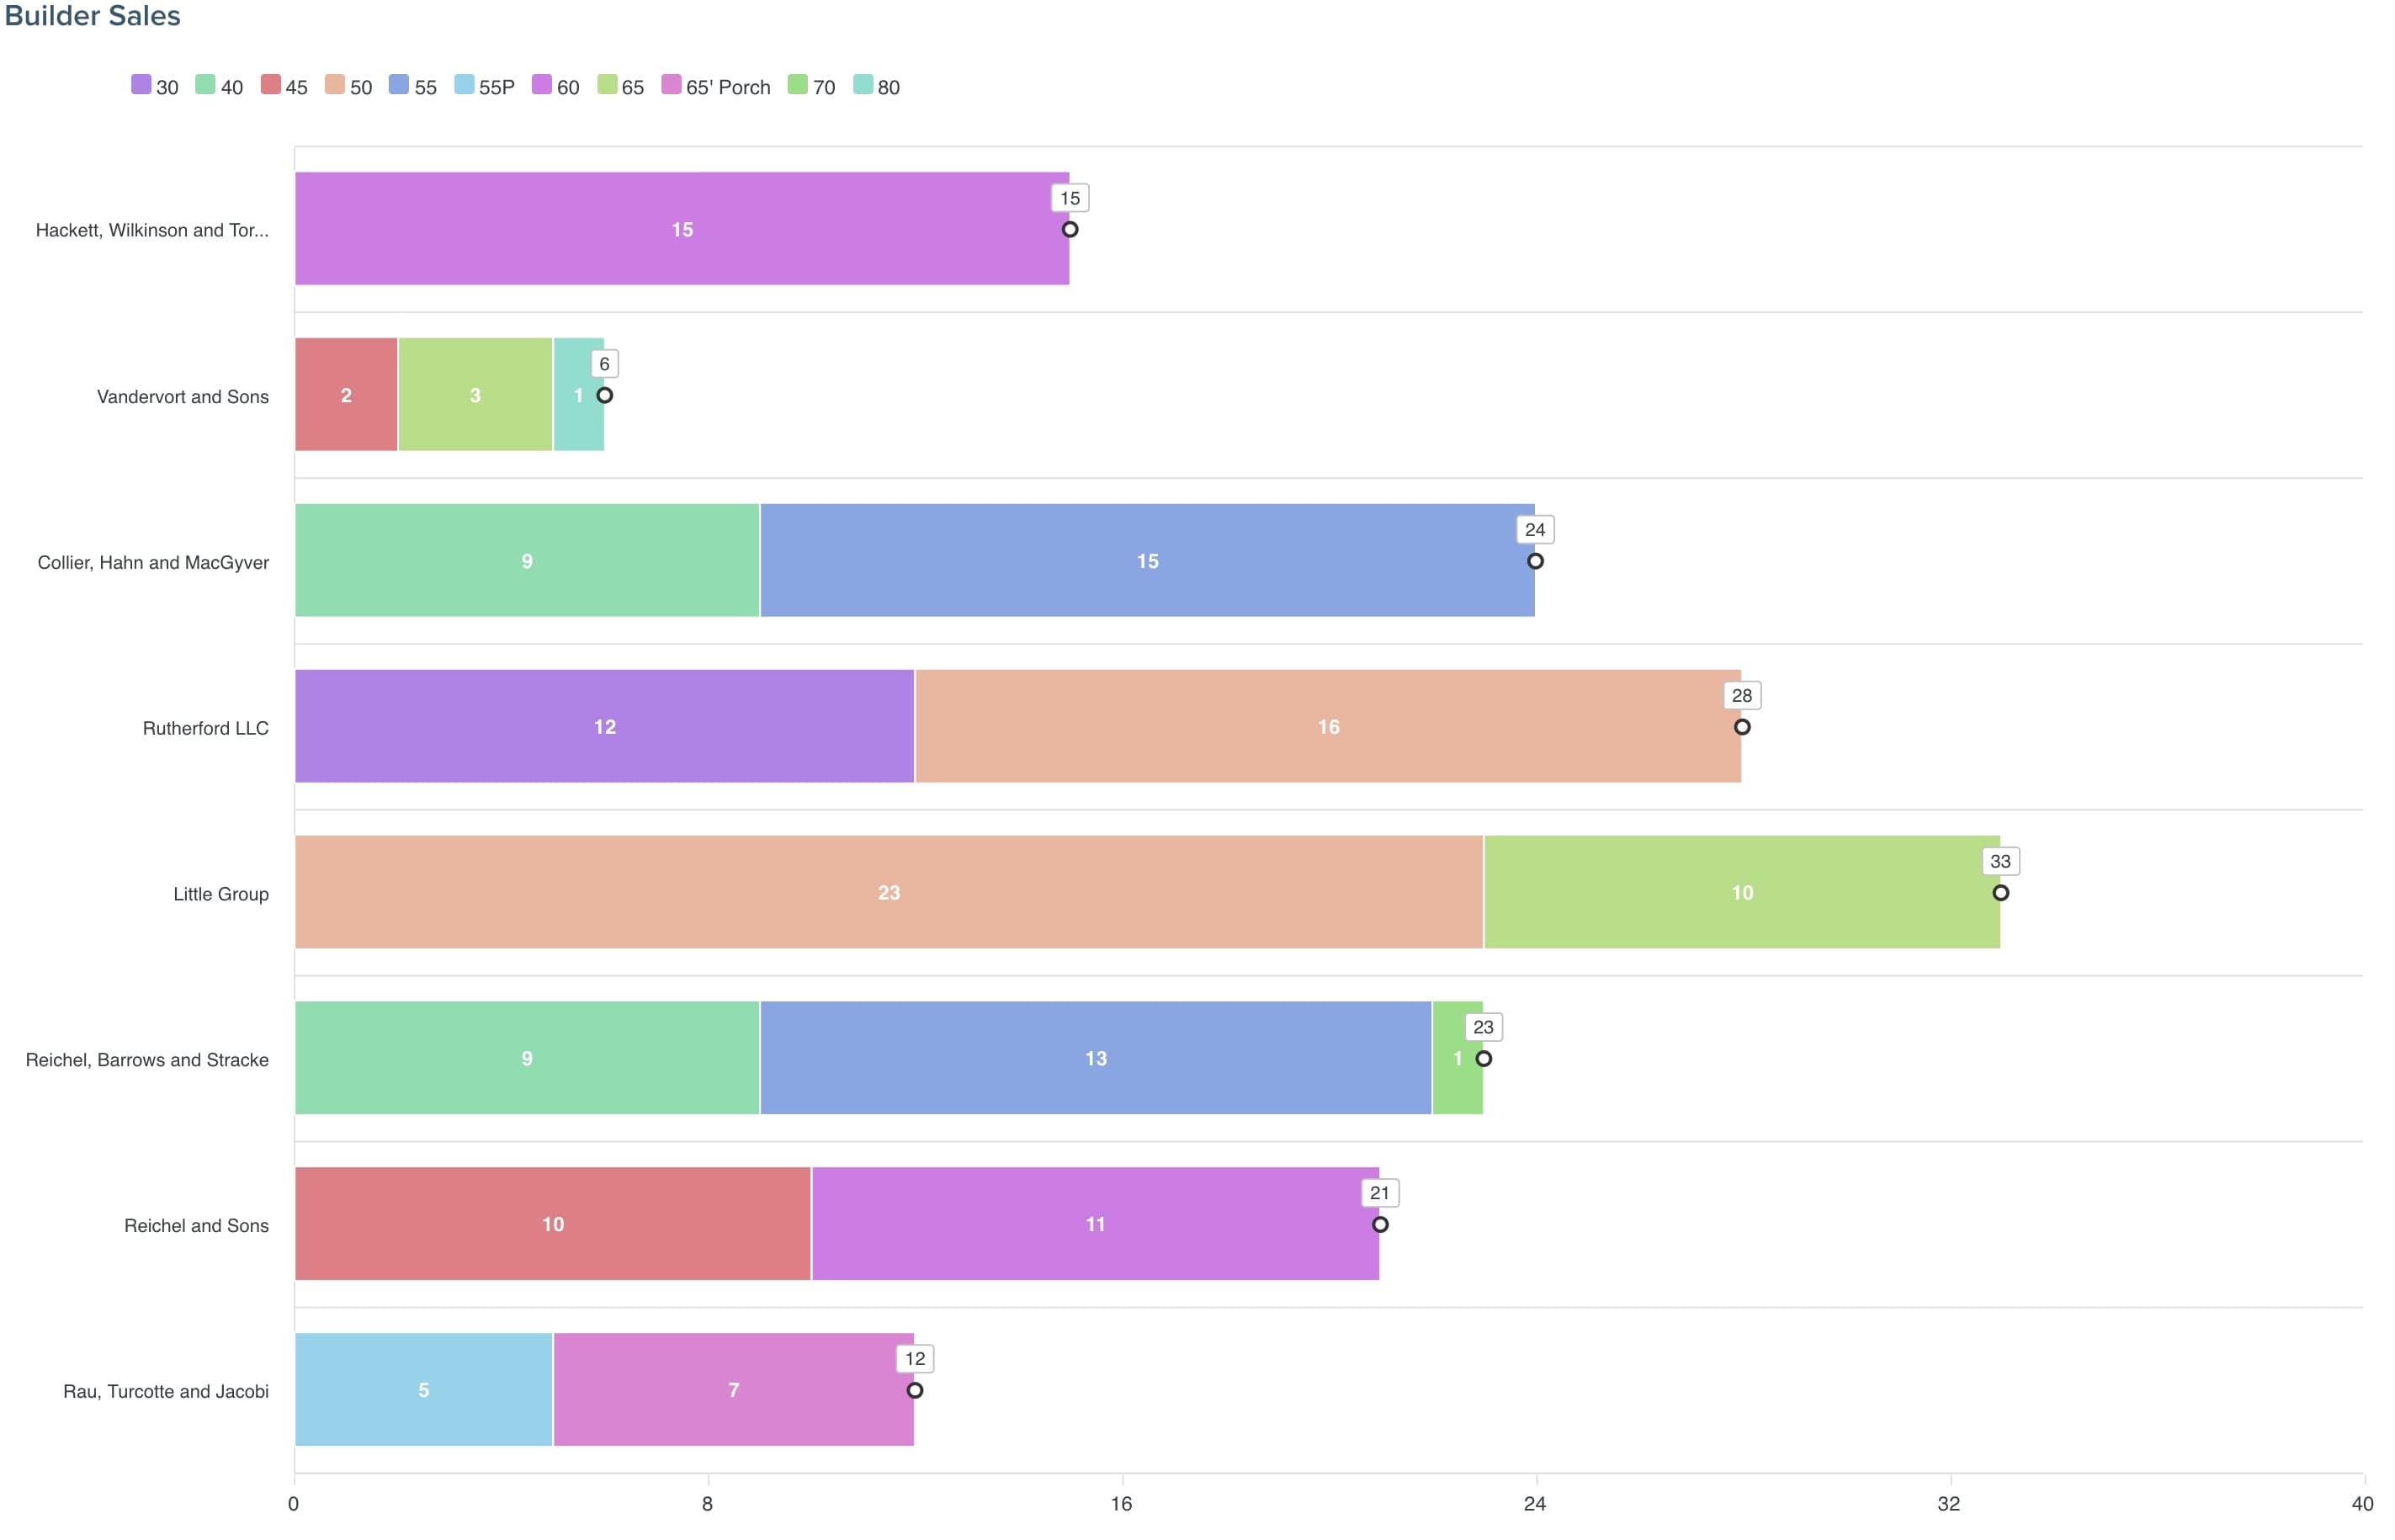This screenshot has width=2395, height=1540.
Task: Click the red 45 legend swatch
Action: coord(270,85)
